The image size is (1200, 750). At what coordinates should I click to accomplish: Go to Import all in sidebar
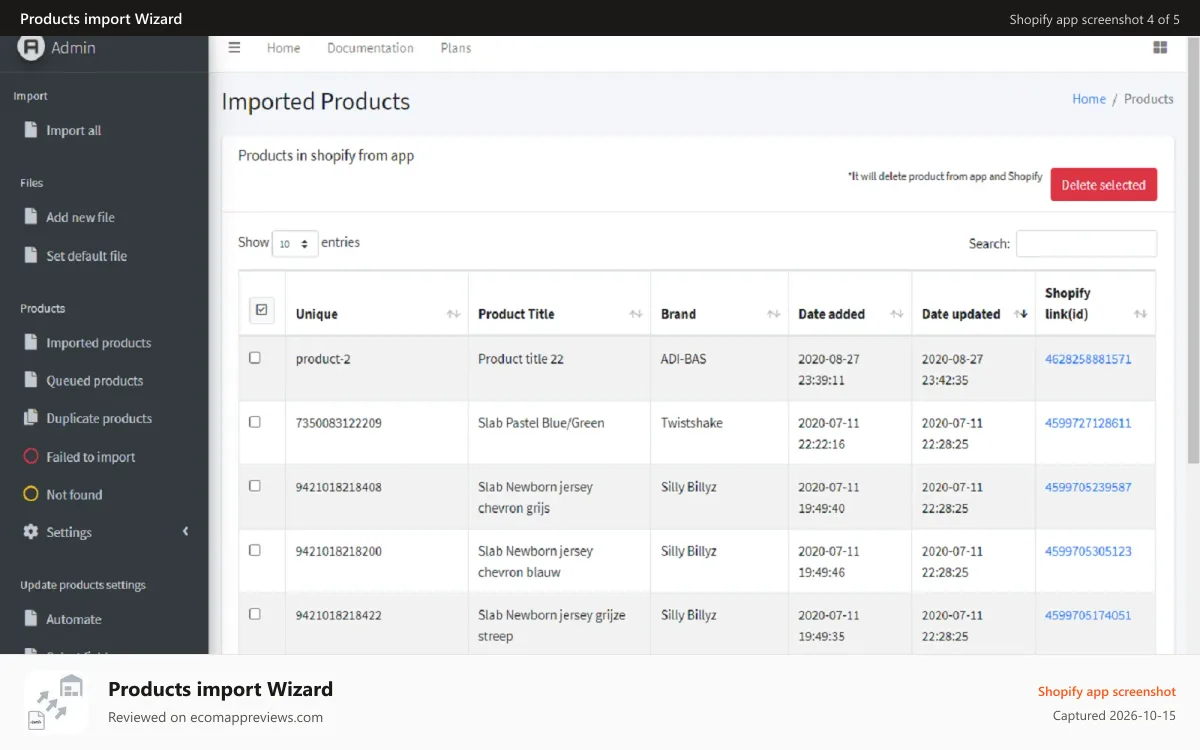point(73,130)
